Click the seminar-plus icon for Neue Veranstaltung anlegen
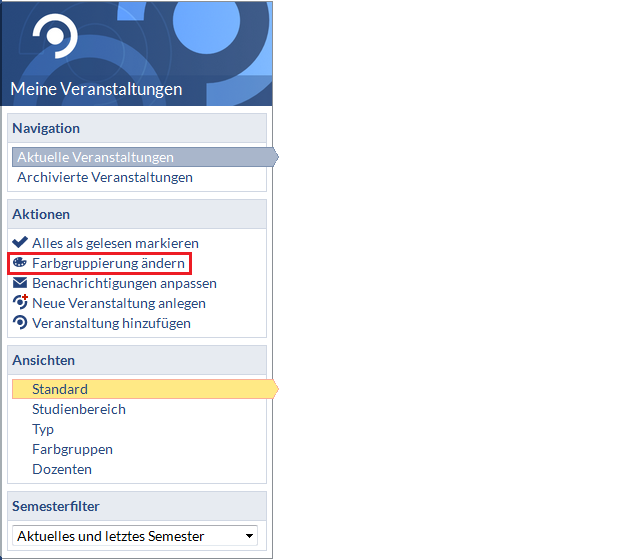635x560 pixels. click(x=20, y=302)
